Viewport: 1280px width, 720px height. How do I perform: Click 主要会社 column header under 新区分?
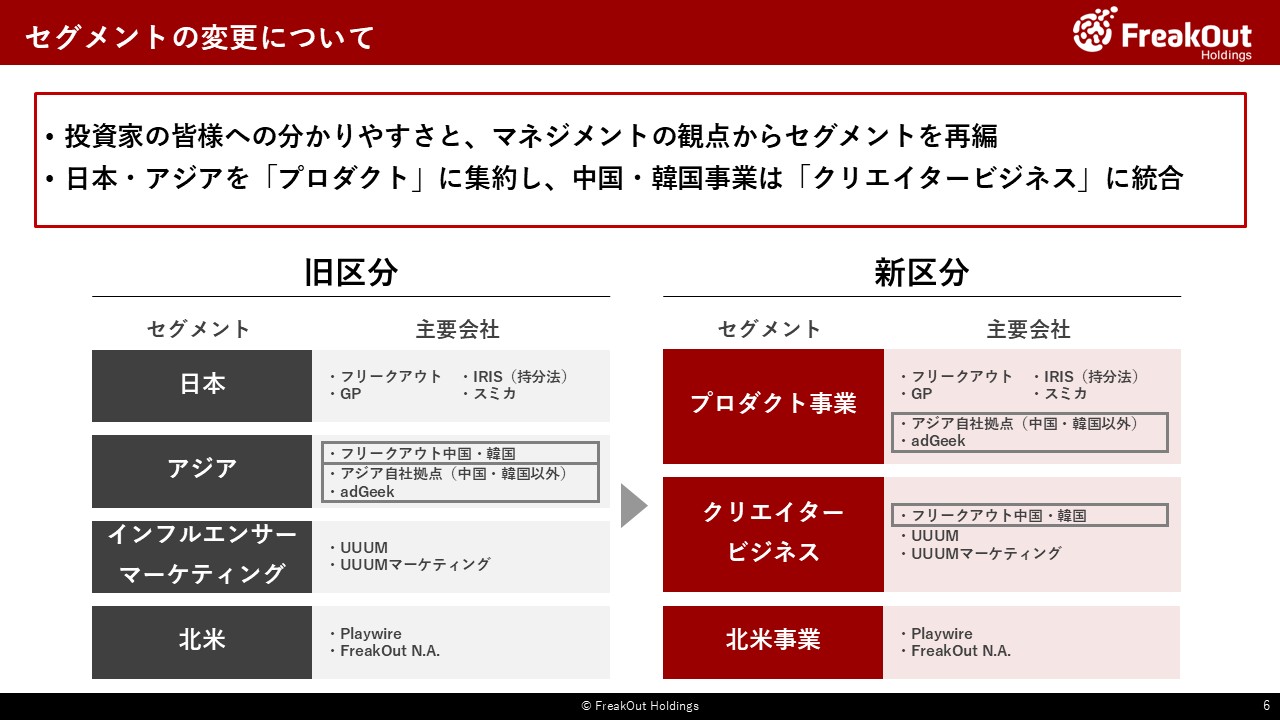[x=1029, y=329]
